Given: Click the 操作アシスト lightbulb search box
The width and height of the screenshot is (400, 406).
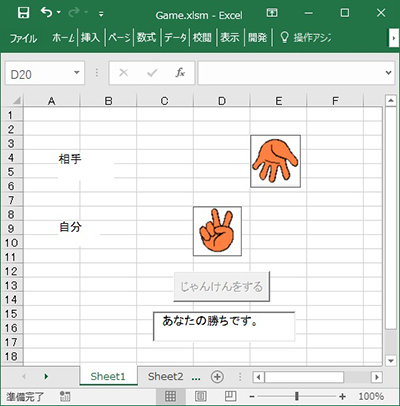Looking at the screenshot, I should click(305, 37).
